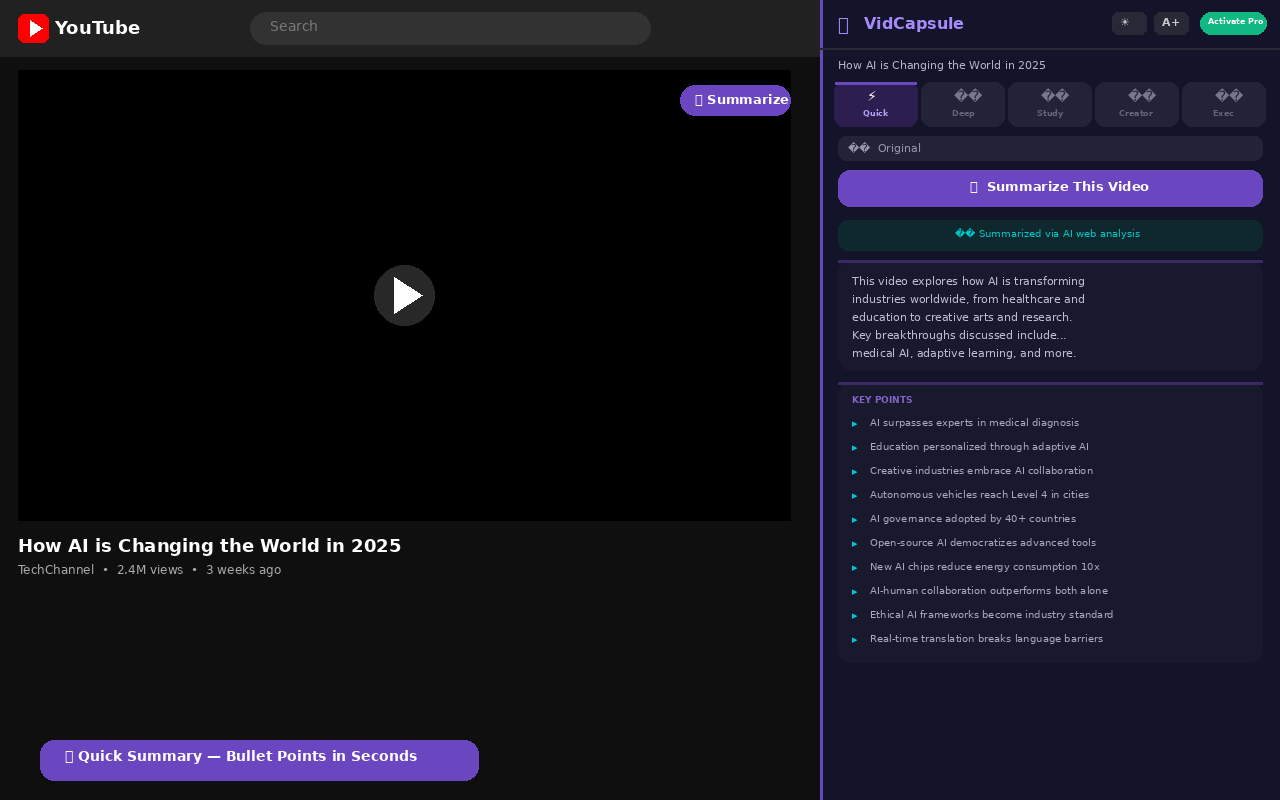The height and width of the screenshot is (800, 1280).
Task: Click 'AI surpasses experts in medical diagnosis'
Action: (x=974, y=423)
